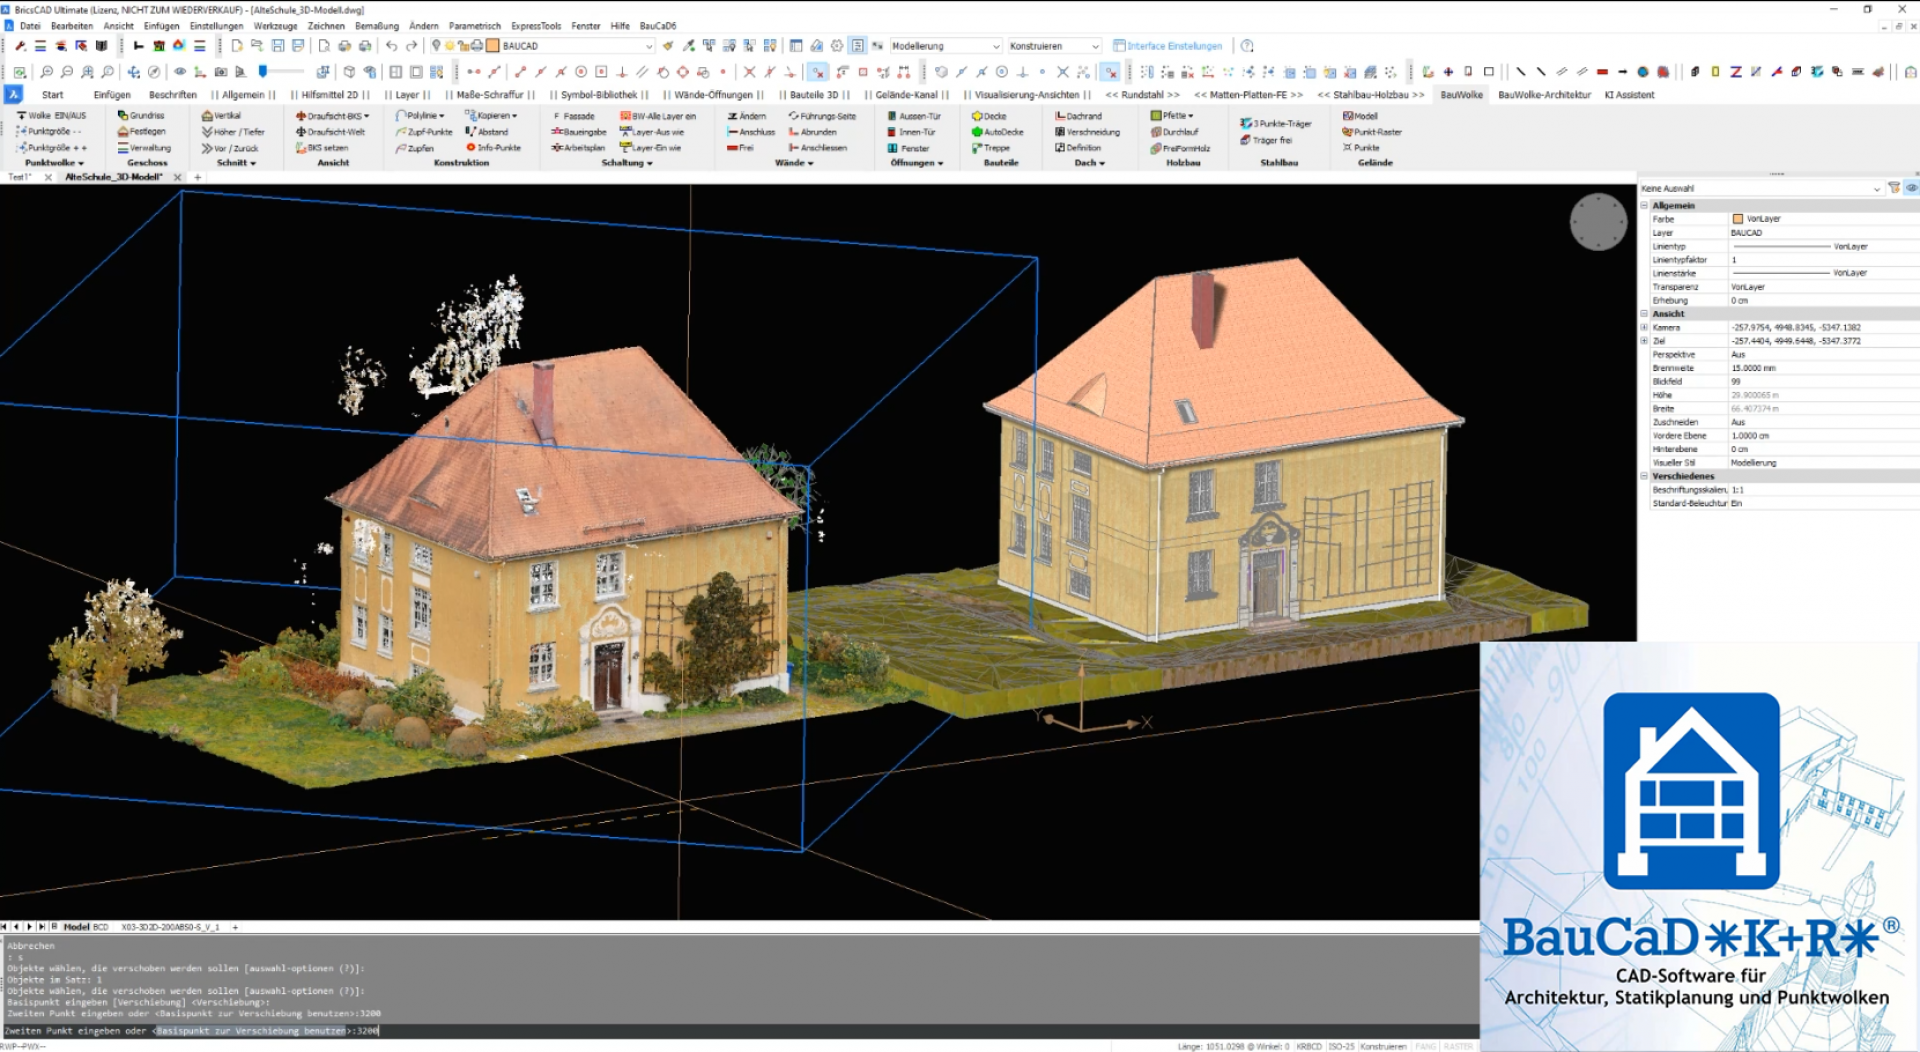Click the command line input field

[740, 1030]
